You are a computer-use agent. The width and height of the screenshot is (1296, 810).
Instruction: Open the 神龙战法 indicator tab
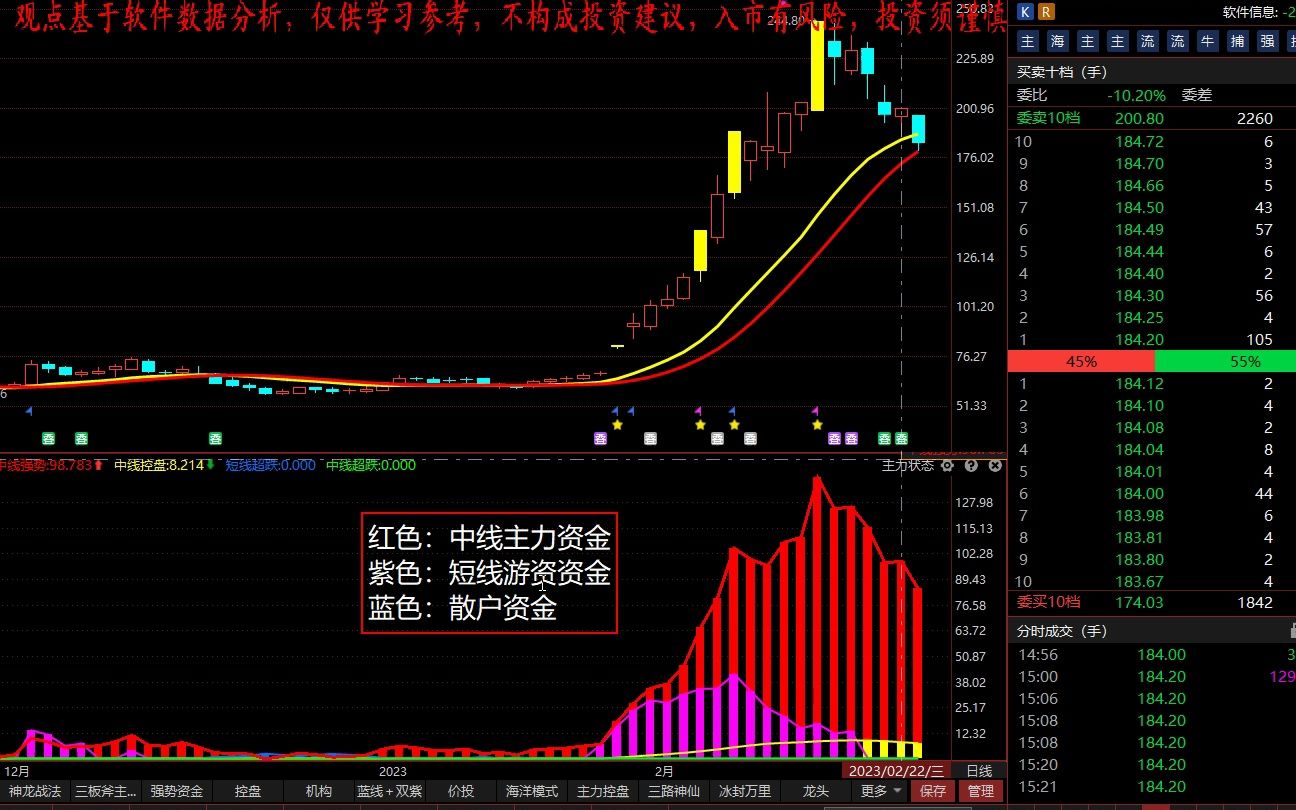pos(35,791)
